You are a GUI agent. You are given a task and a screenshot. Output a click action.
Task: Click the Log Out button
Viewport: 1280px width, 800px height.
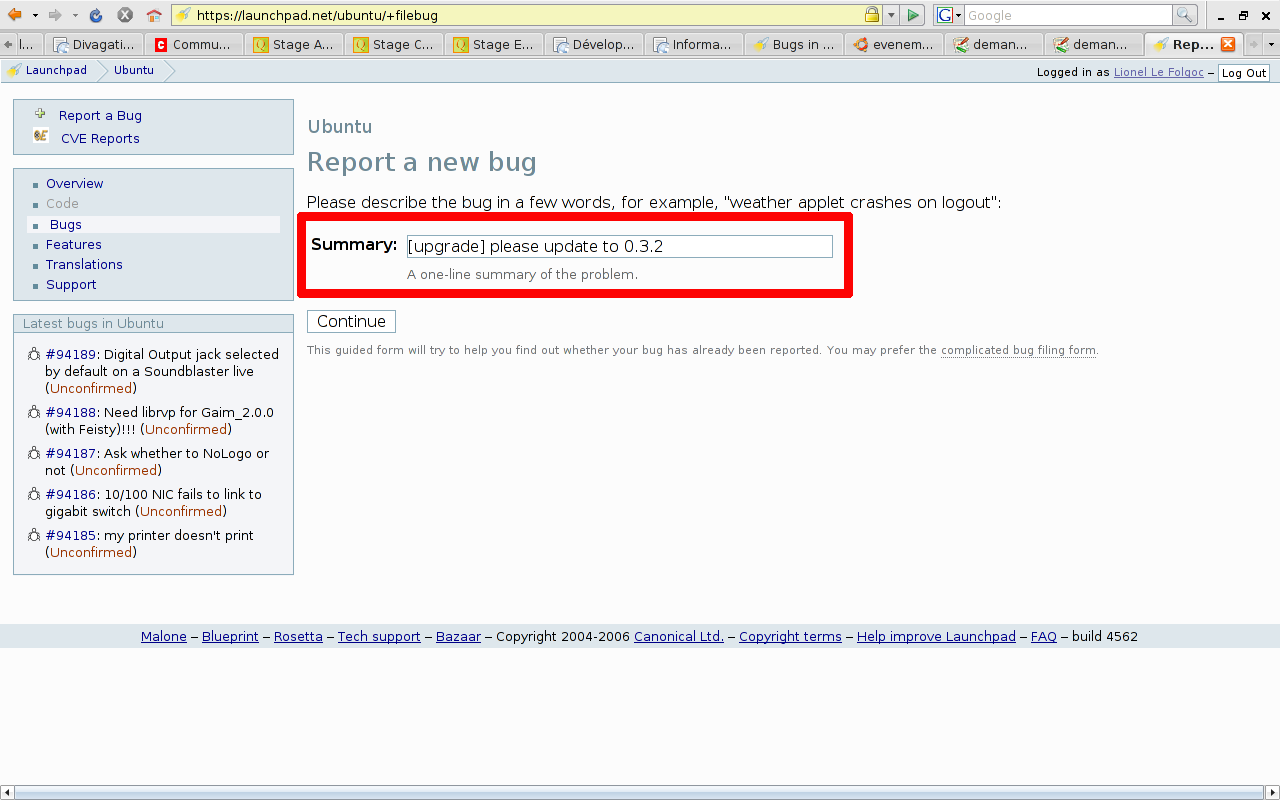tap(1243, 73)
